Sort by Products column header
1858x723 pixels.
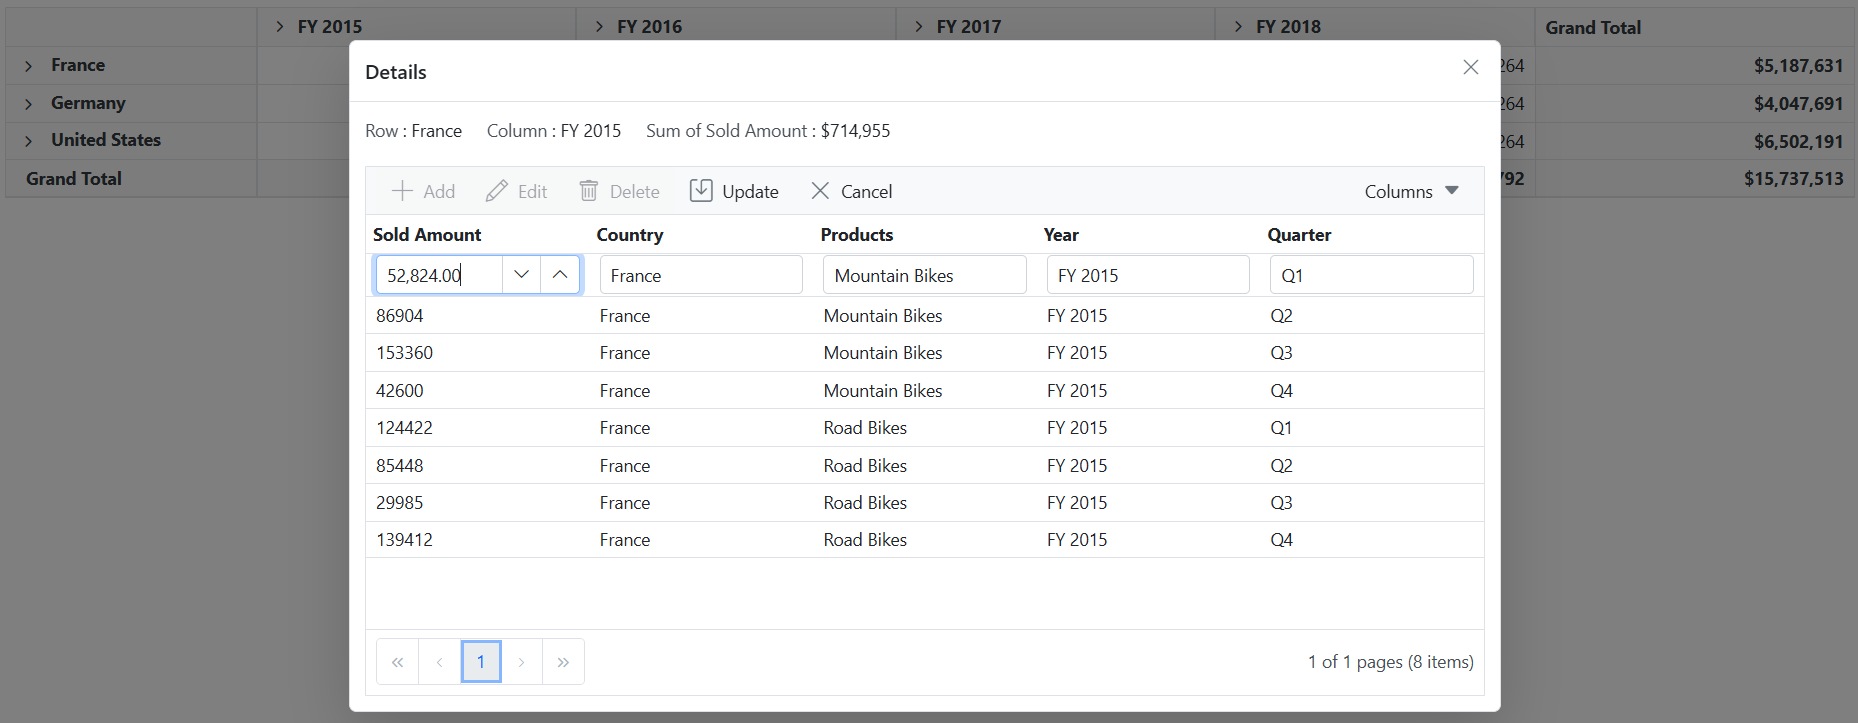tap(857, 235)
